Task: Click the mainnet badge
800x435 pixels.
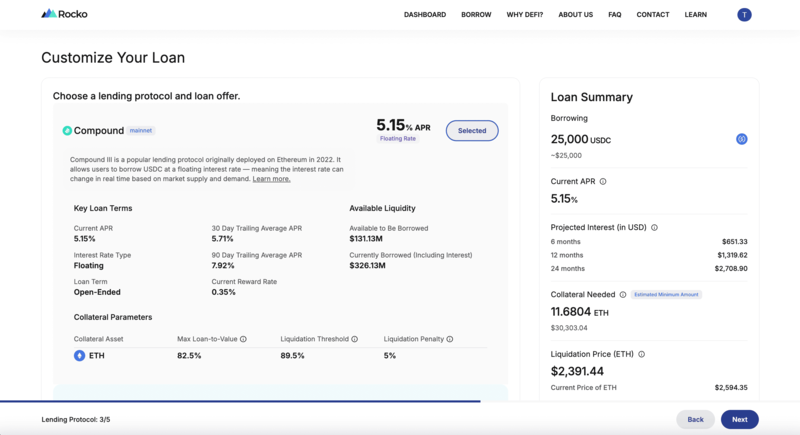Action: [140, 131]
